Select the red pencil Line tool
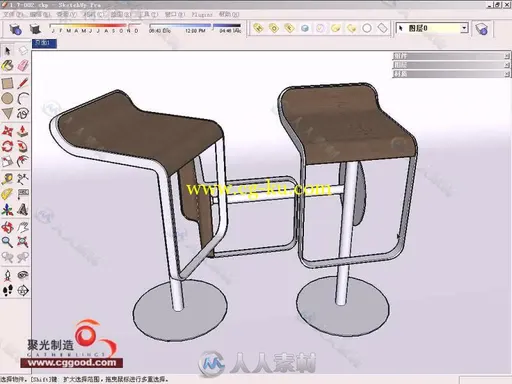 pyautogui.click(x=23, y=83)
